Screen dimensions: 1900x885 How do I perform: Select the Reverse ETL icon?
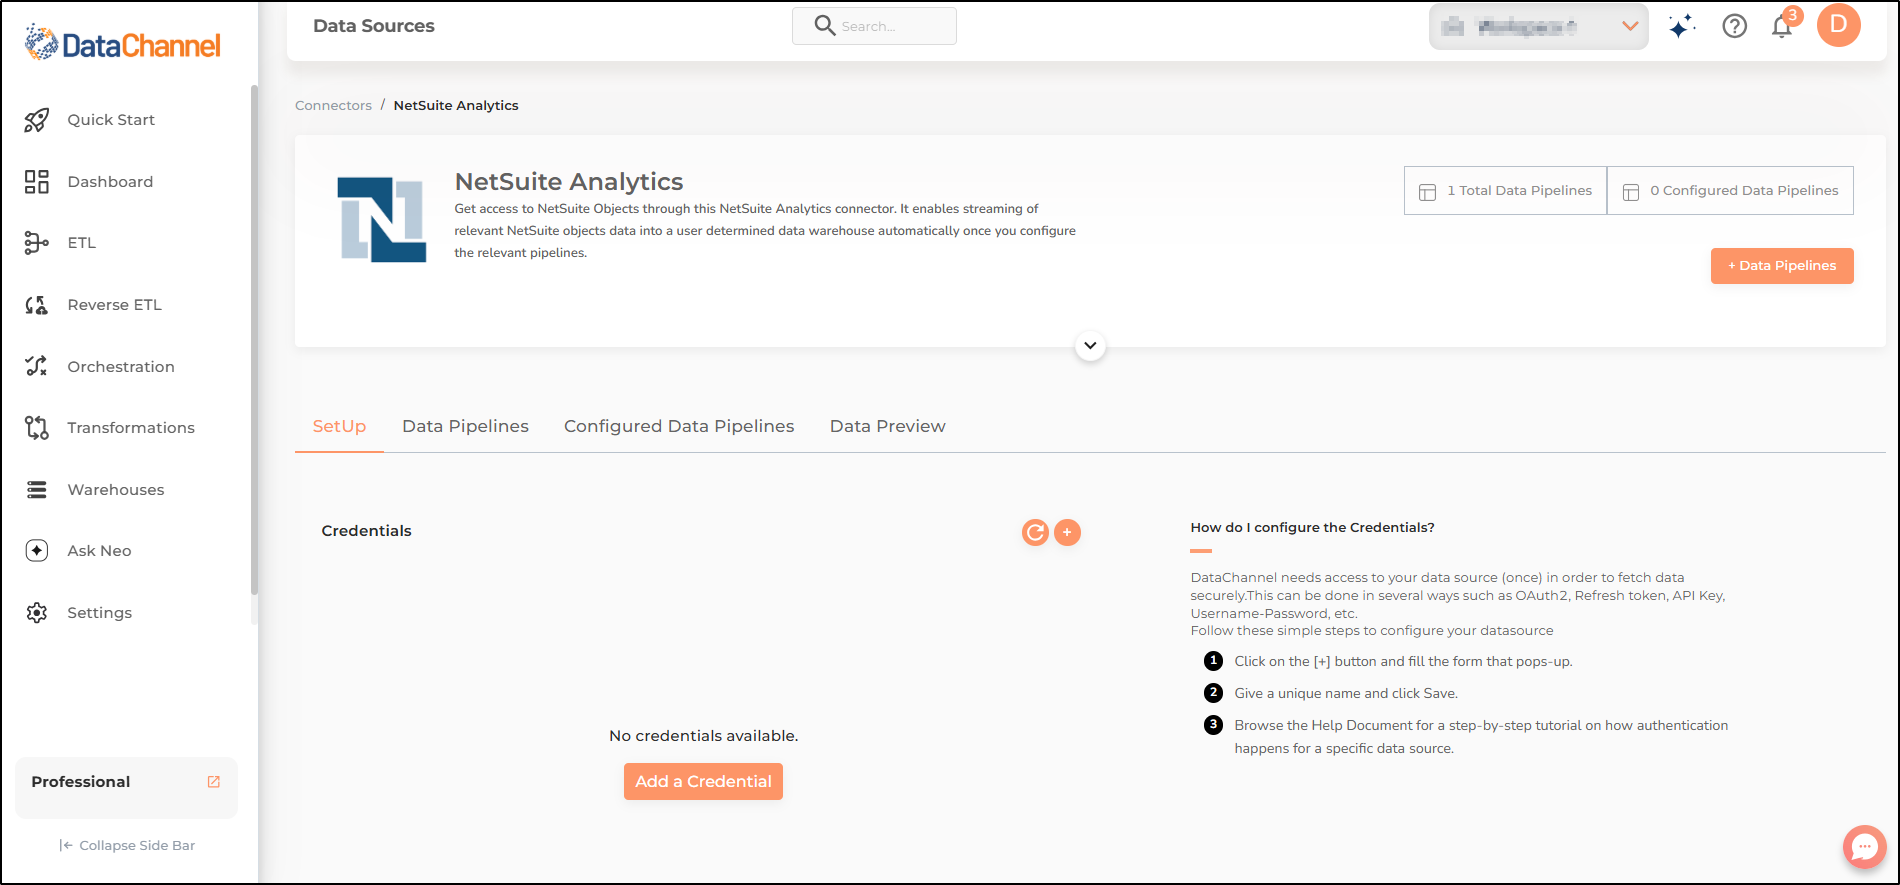[x=37, y=305]
